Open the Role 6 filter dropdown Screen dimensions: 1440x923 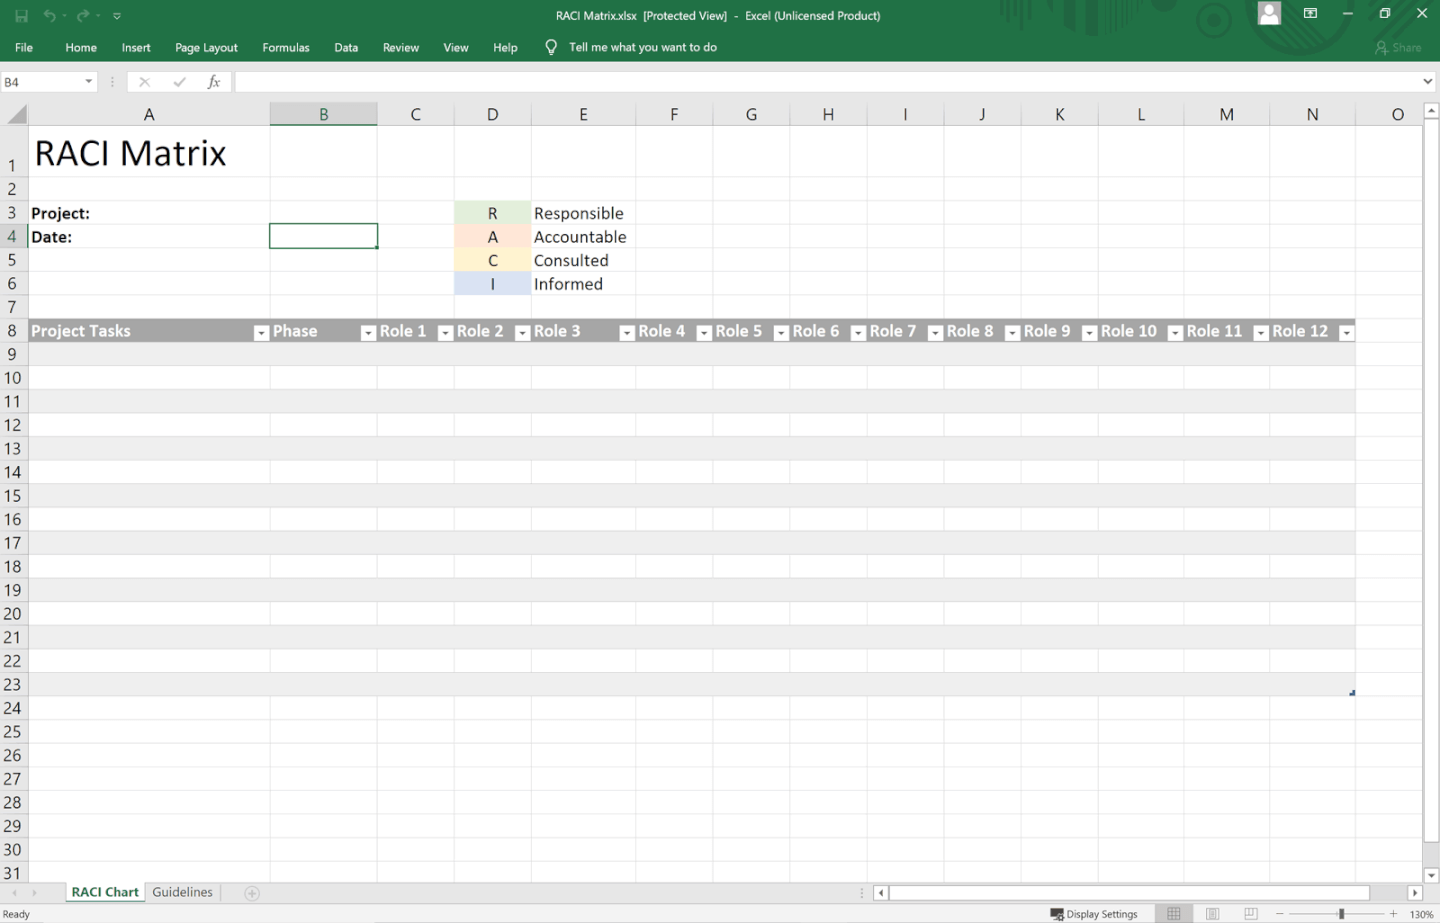tap(858, 333)
